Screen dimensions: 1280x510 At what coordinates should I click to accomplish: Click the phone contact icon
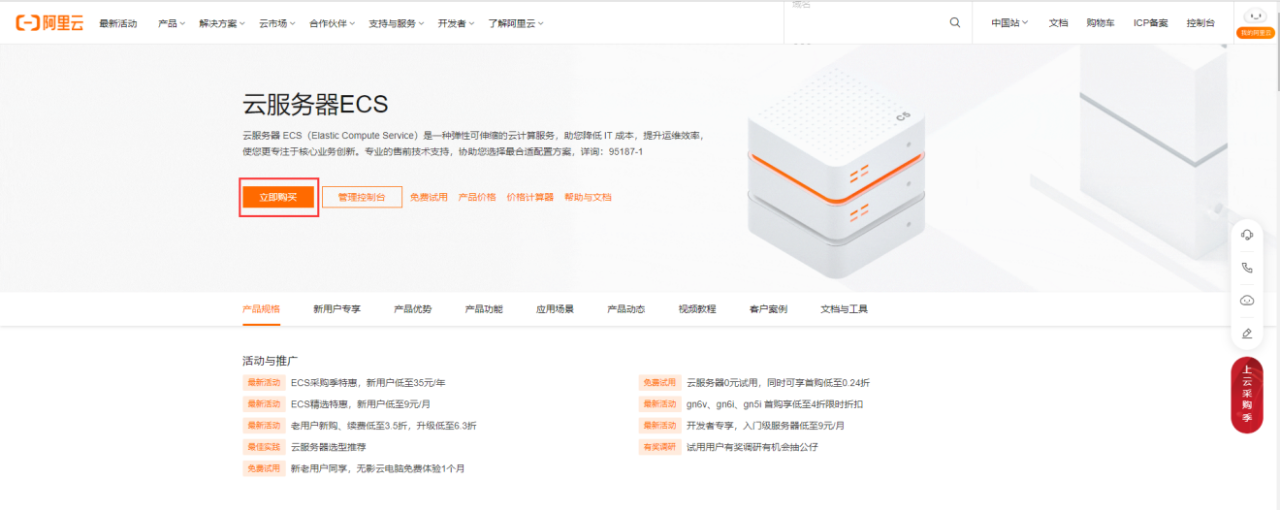click(1247, 268)
